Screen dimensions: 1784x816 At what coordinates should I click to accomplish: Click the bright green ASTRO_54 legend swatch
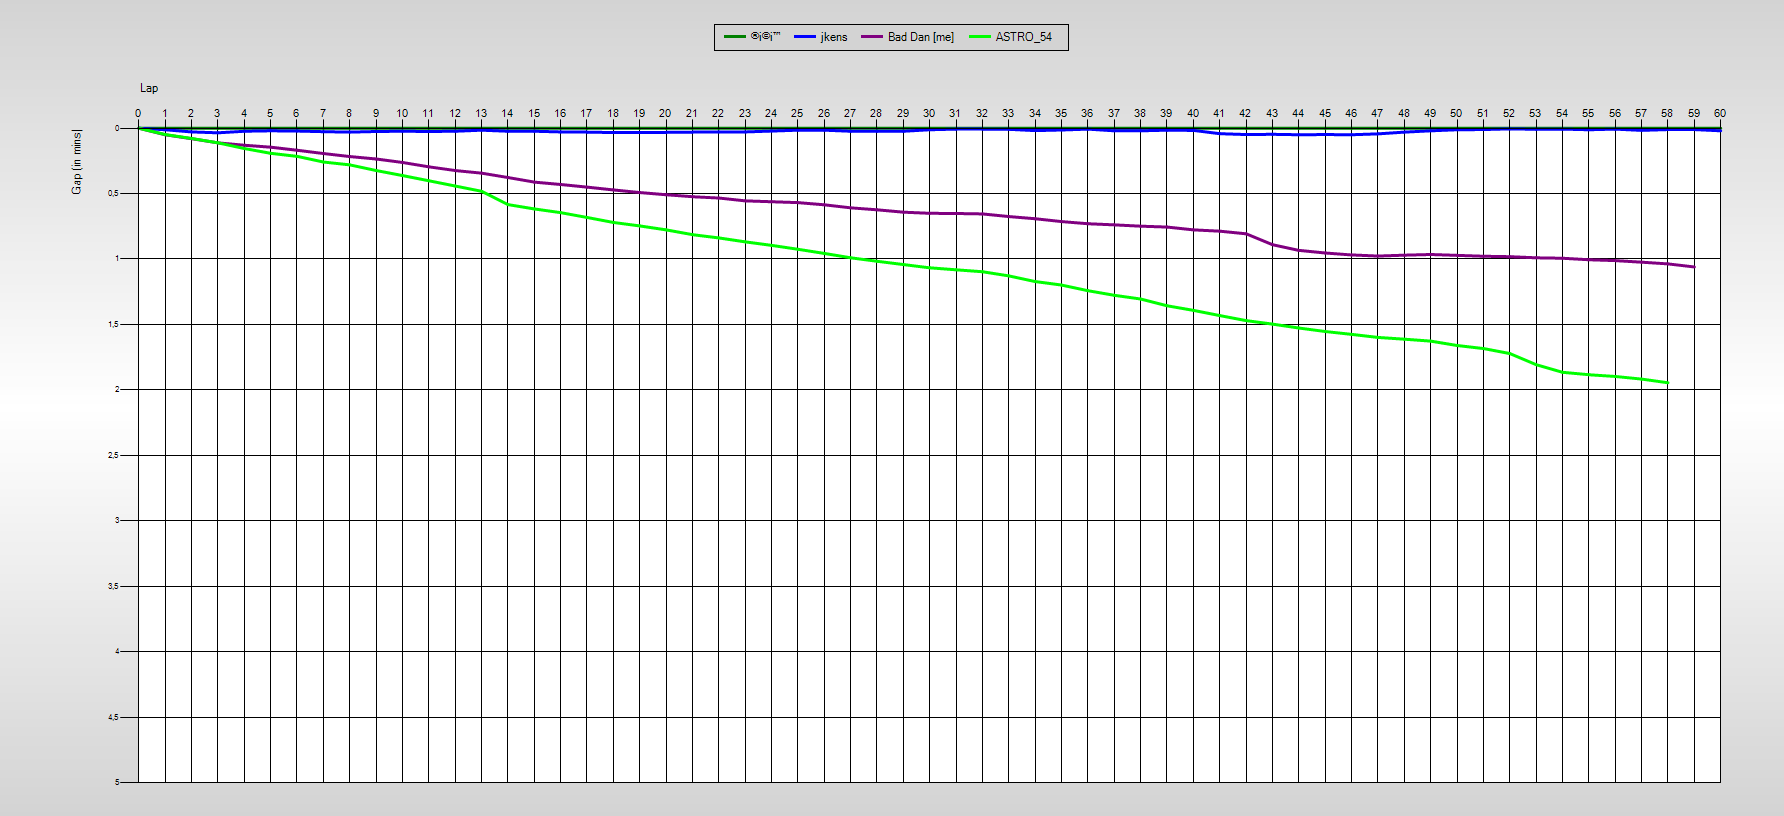(x=979, y=37)
